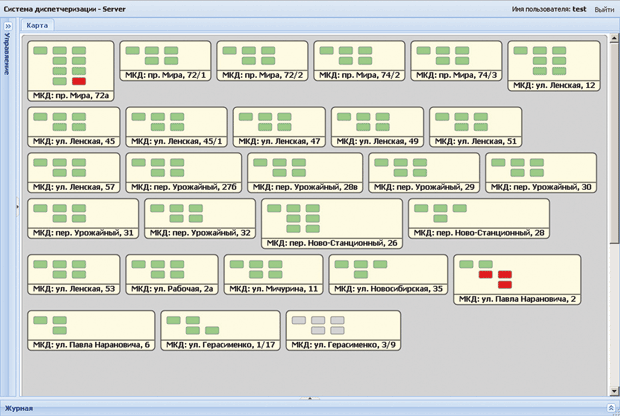620x416 pixels.
Task: Click the first green indicator in ул. Ленская, 12
Action: pos(521,51)
